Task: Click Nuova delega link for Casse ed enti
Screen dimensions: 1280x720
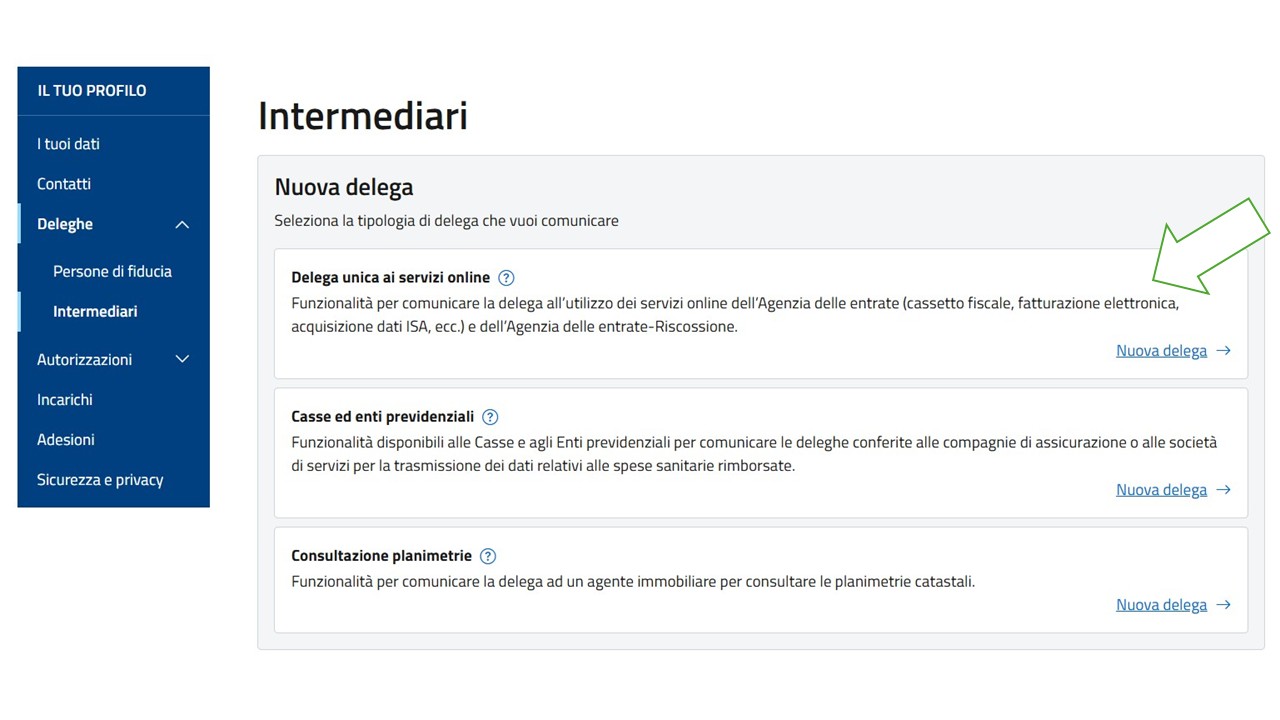Action: [x=1161, y=490]
